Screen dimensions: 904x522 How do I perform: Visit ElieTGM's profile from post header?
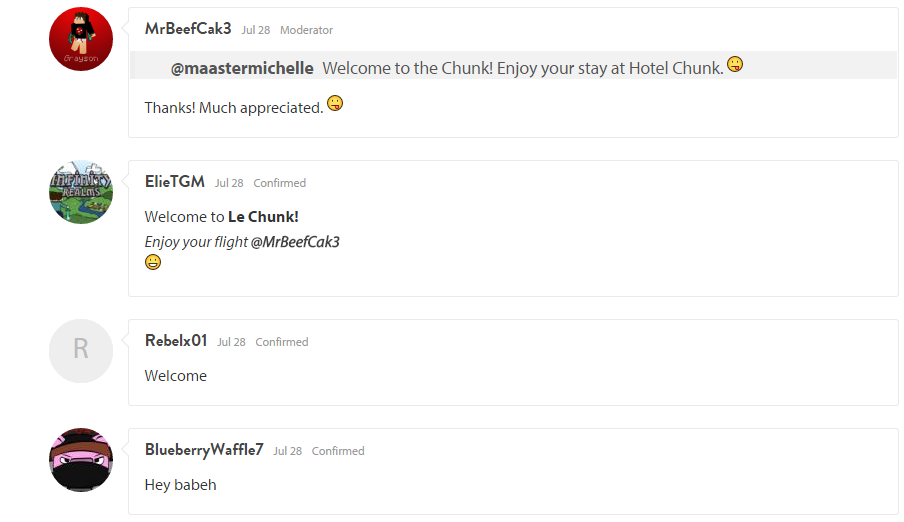175,182
